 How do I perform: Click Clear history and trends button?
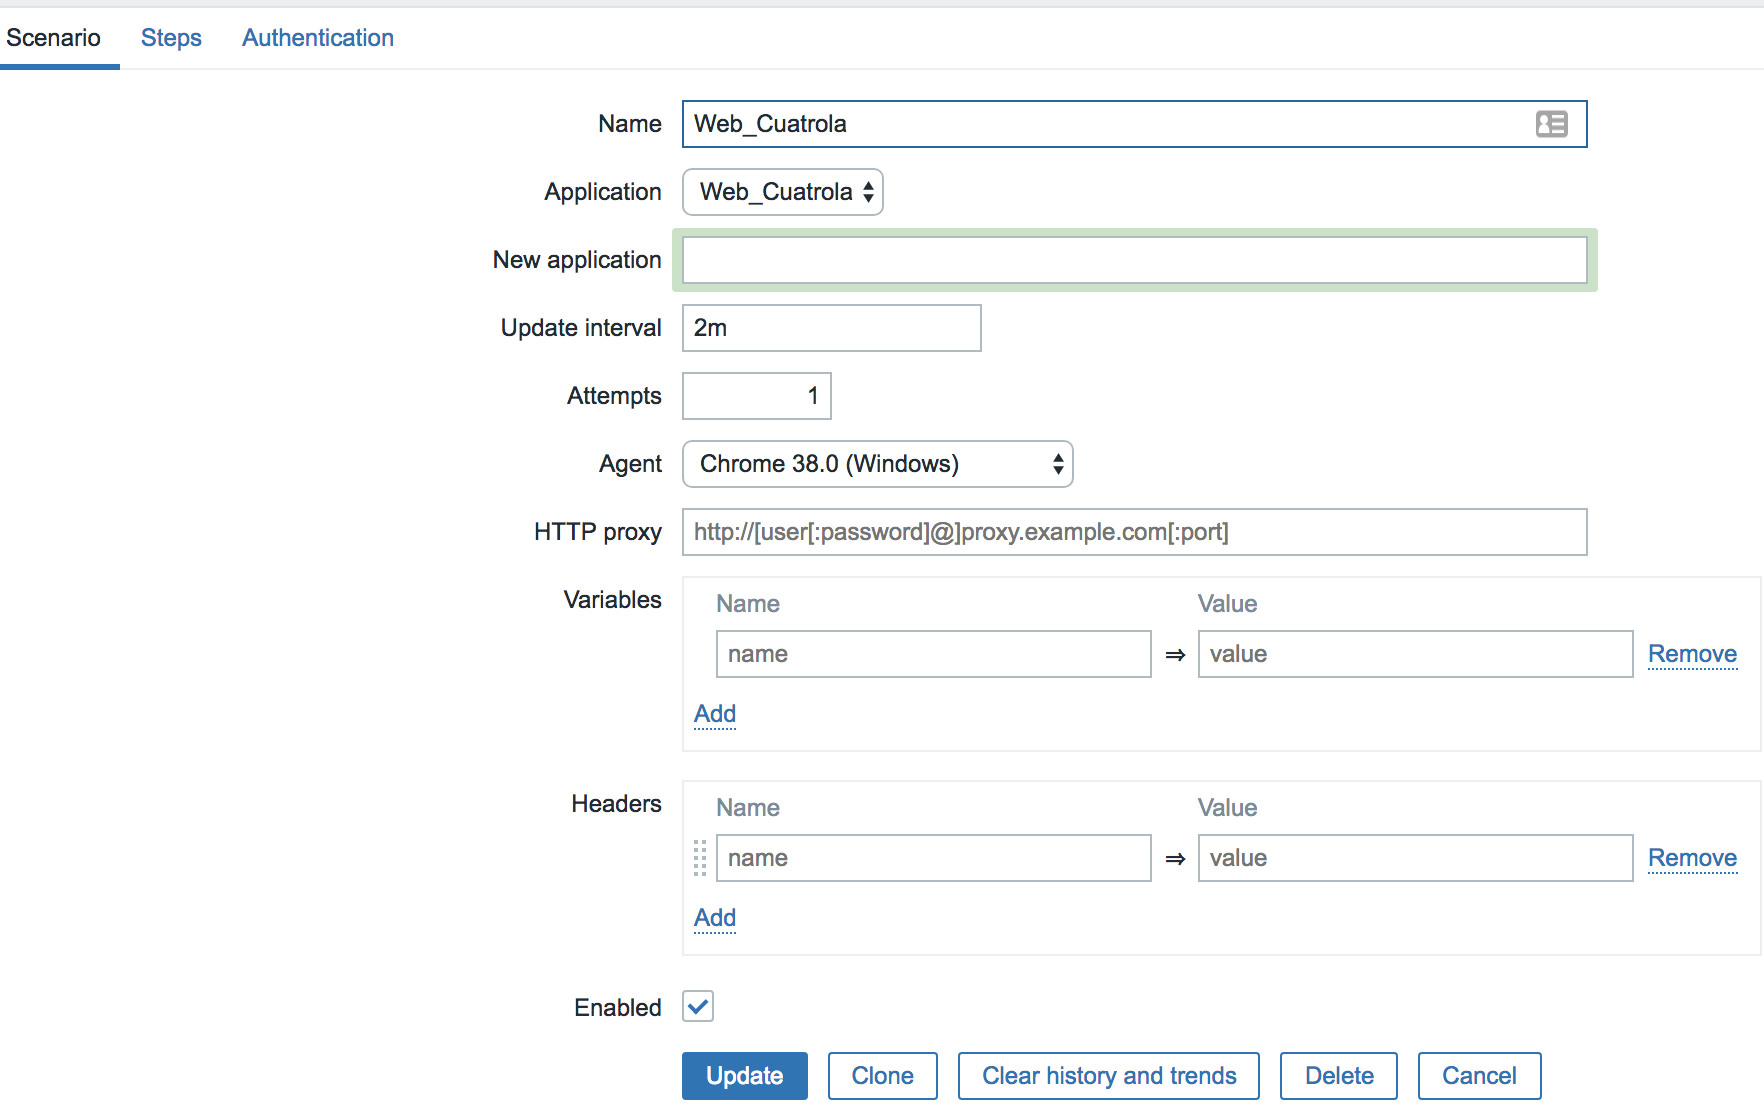pyautogui.click(x=1109, y=1076)
